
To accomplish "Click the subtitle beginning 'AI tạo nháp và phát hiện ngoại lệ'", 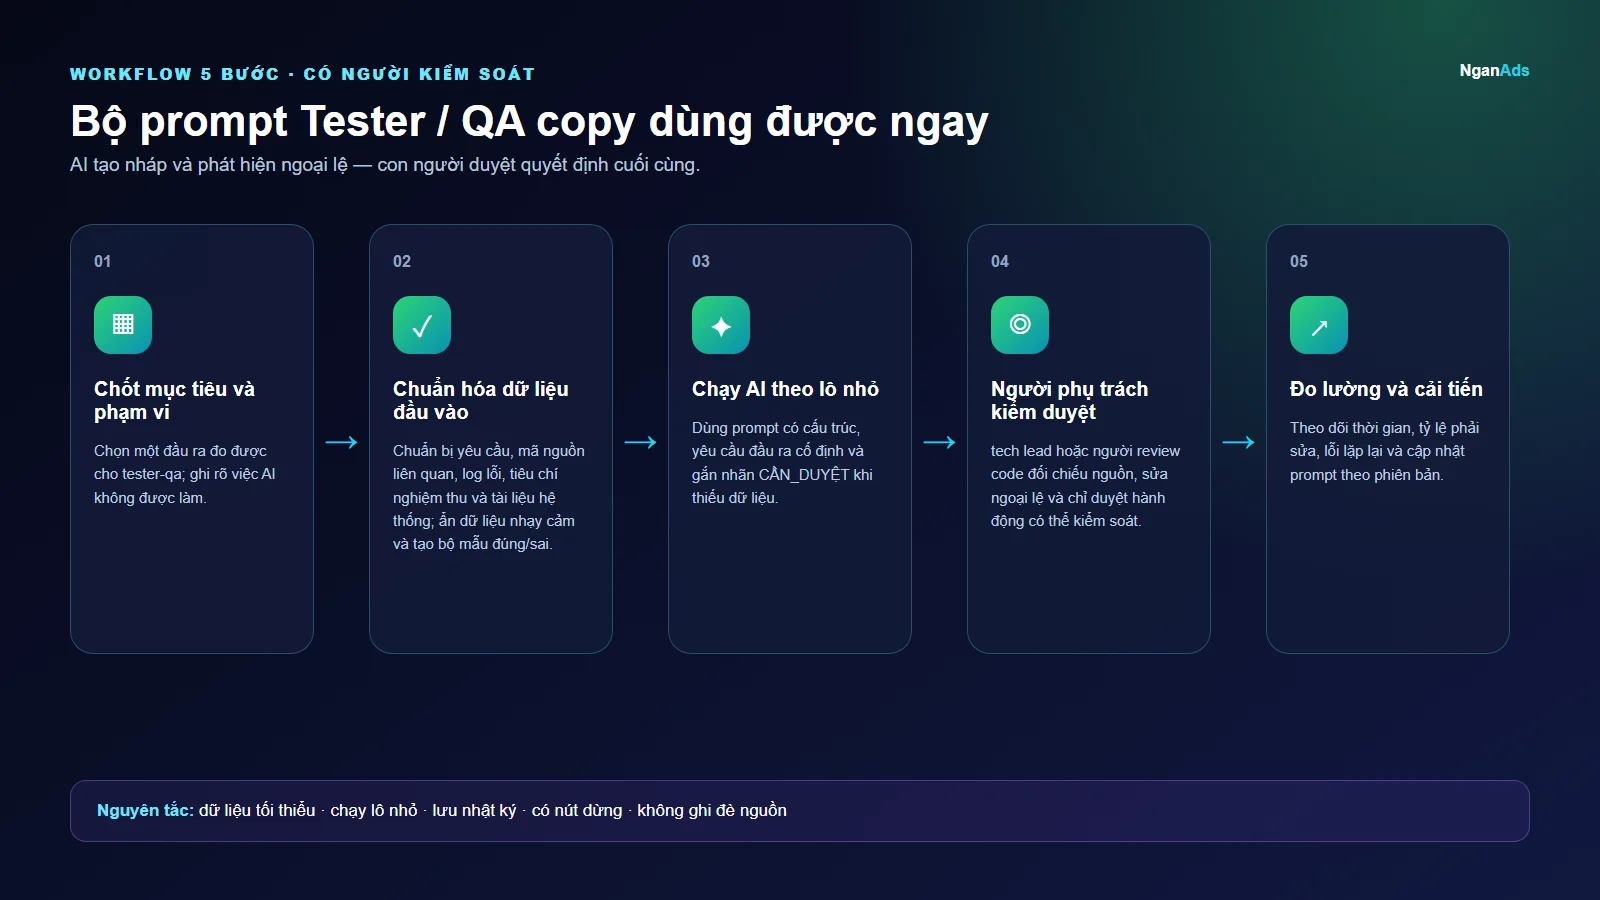I will pos(385,165).
